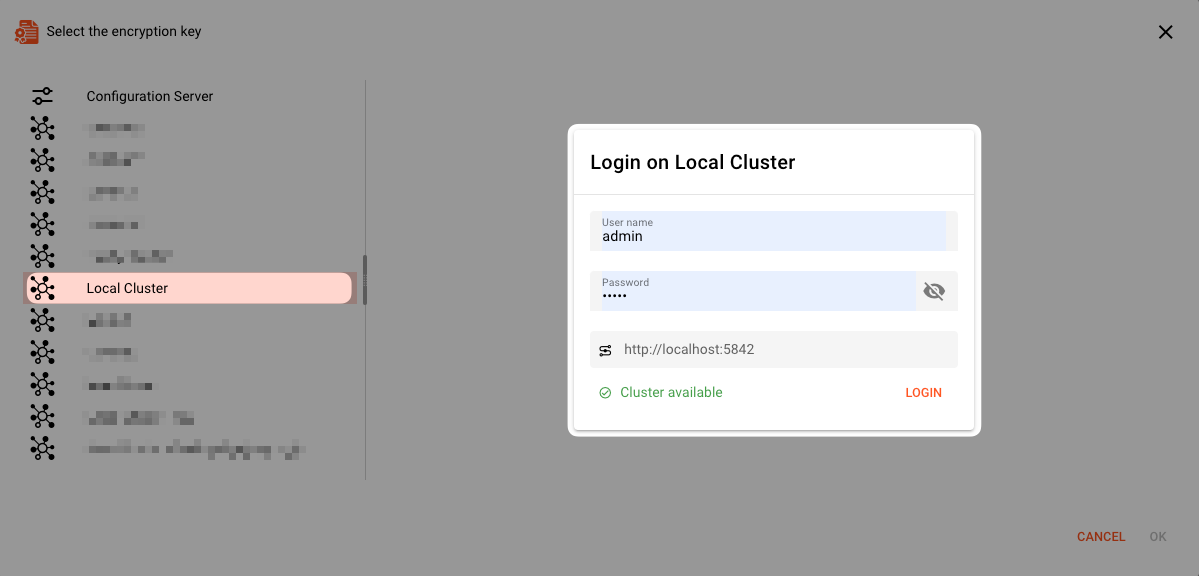The height and width of the screenshot is (576, 1199).
Task: Click the encryption key icon in the title bar
Action: click(x=26, y=31)
